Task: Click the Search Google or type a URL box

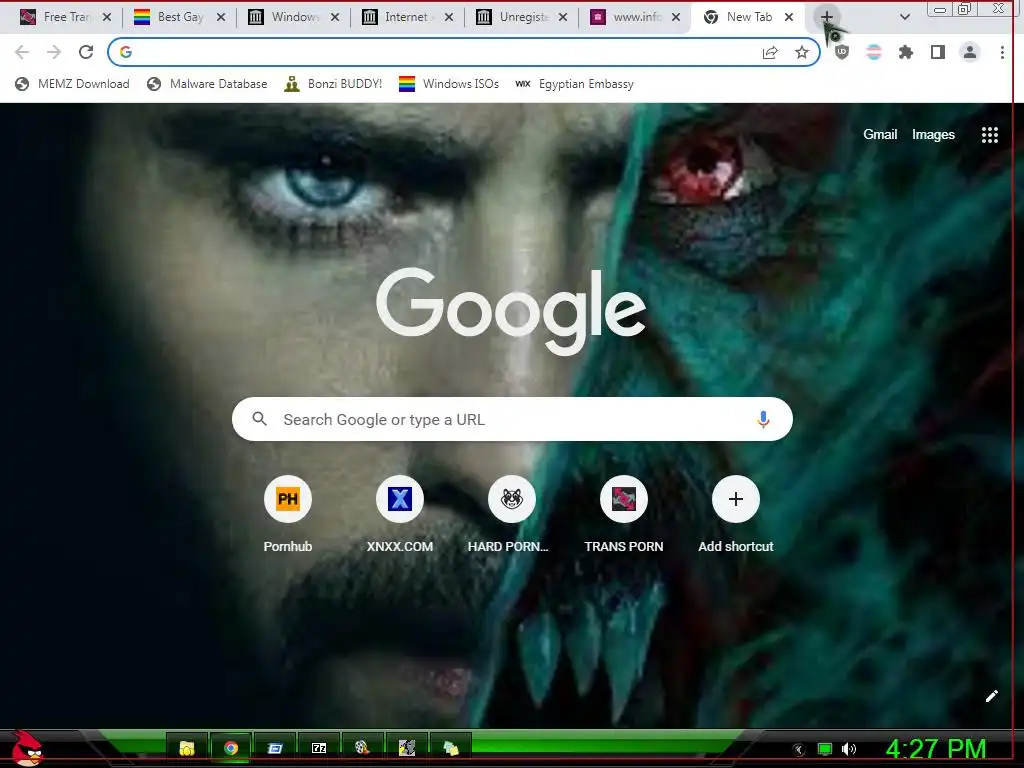Action: coord(512,419)
